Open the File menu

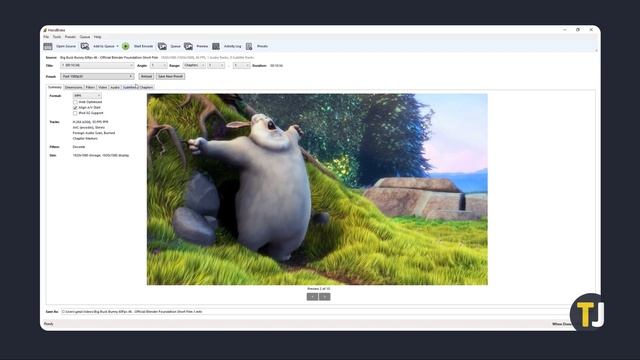tap(46, 37)
